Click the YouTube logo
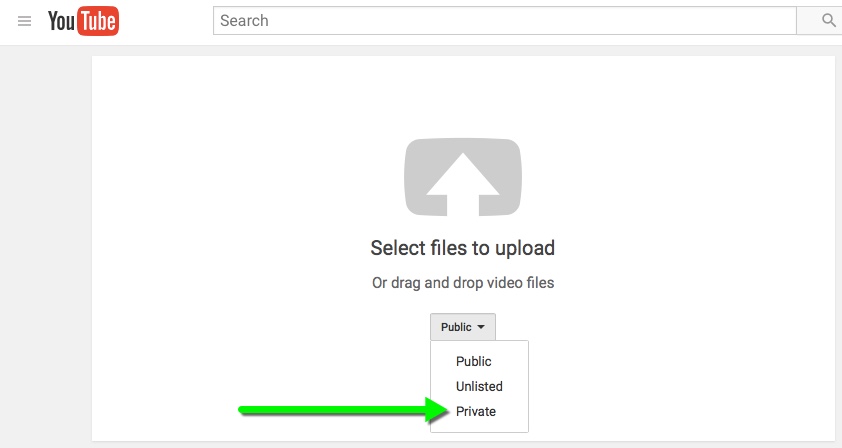 [x=83, y=21]
